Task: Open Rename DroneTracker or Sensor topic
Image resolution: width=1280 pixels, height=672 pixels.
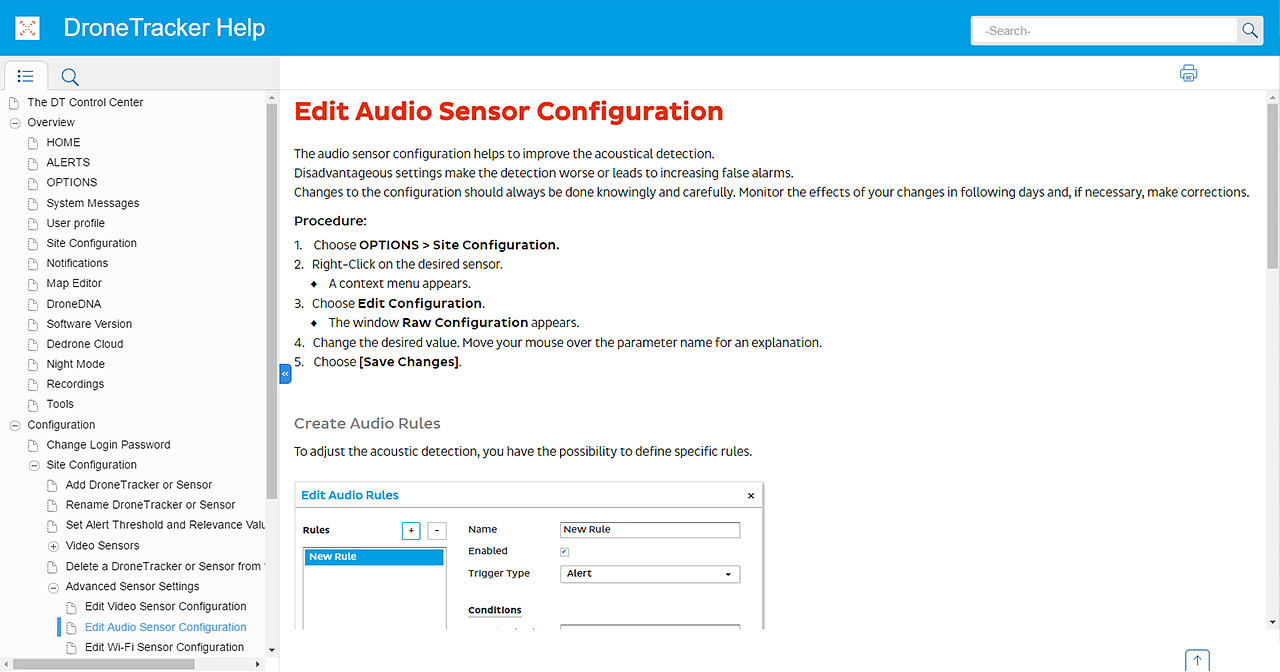Action: [x=150, y=505]
